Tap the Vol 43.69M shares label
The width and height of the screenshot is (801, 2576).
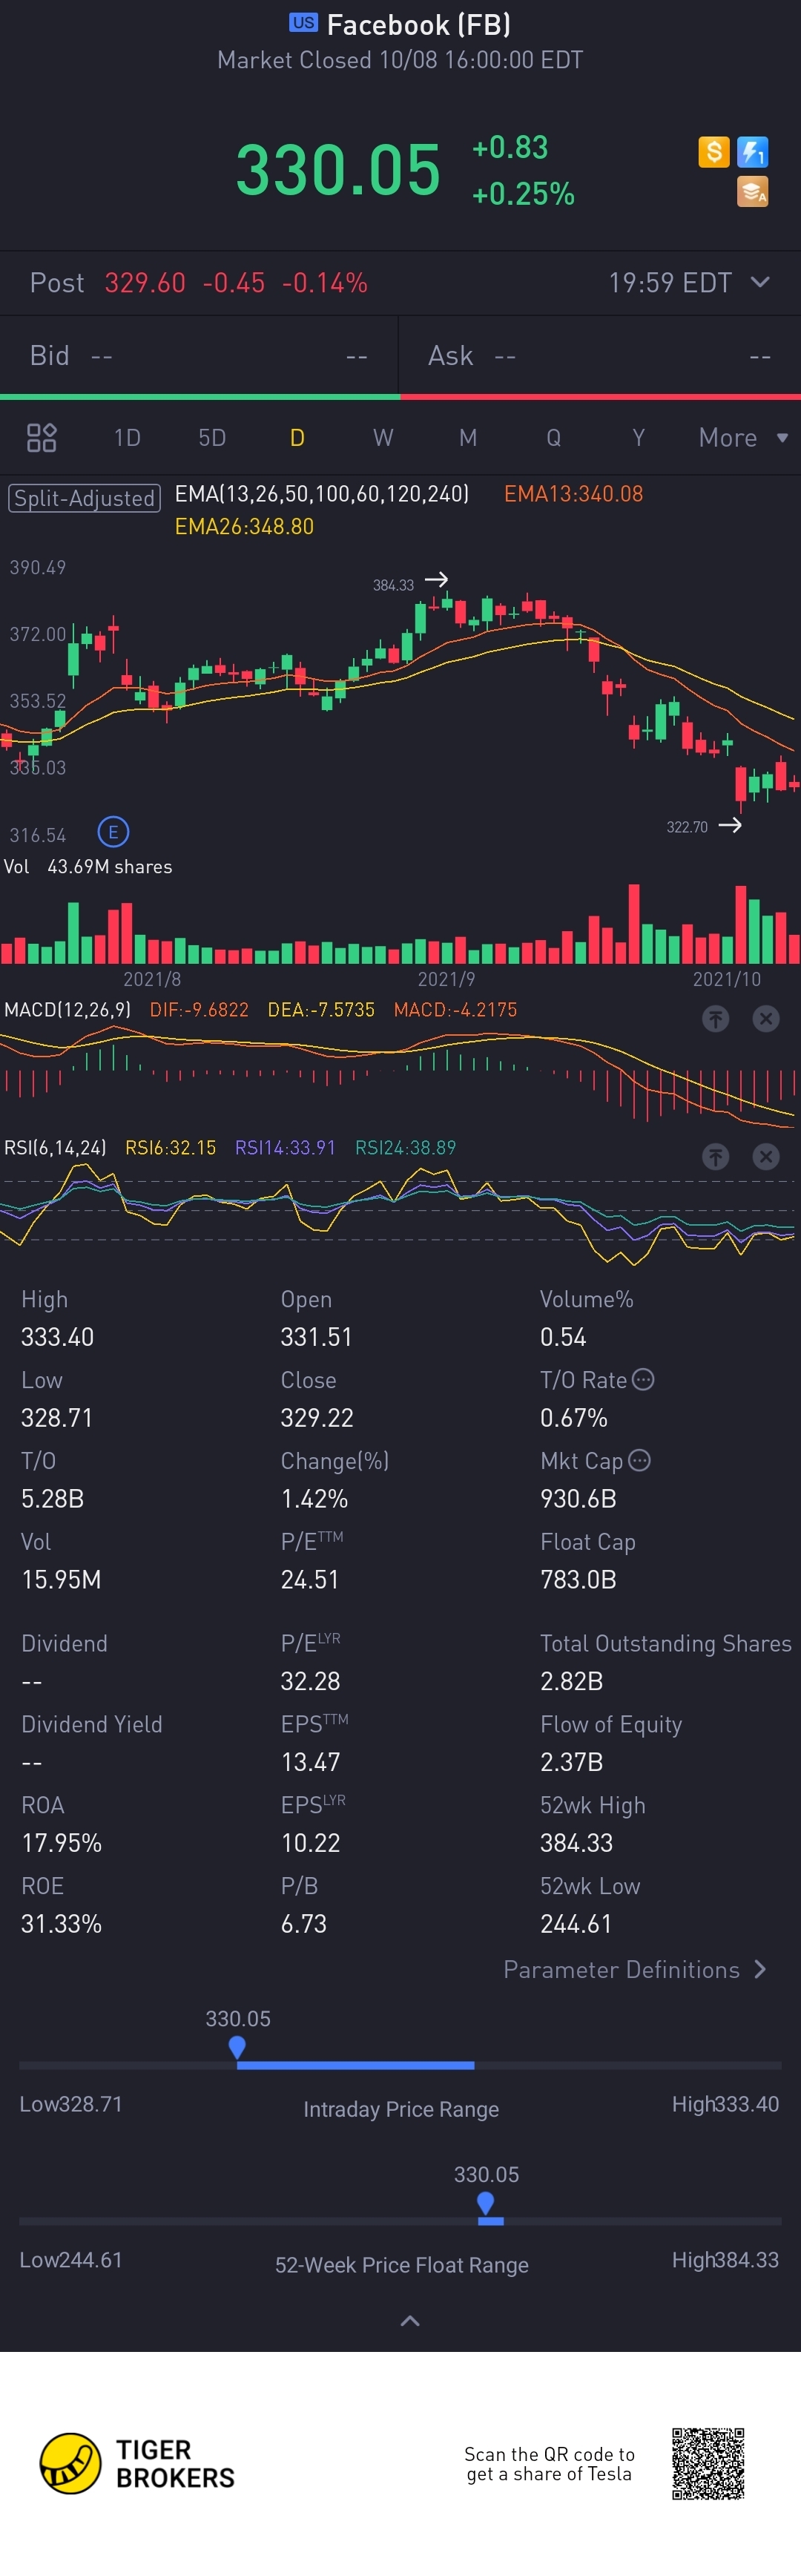pos(88,867)
